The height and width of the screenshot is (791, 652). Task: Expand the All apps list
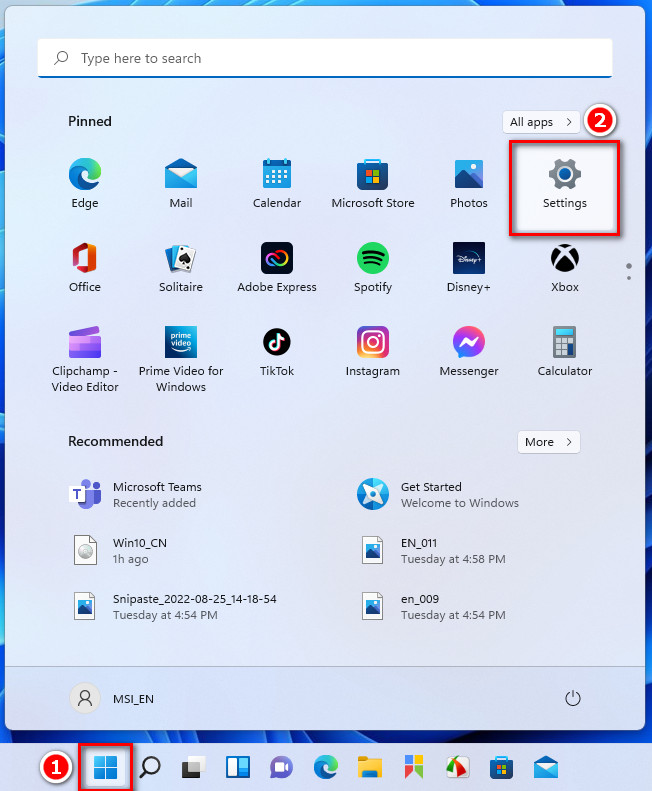(x=541, y=122)
